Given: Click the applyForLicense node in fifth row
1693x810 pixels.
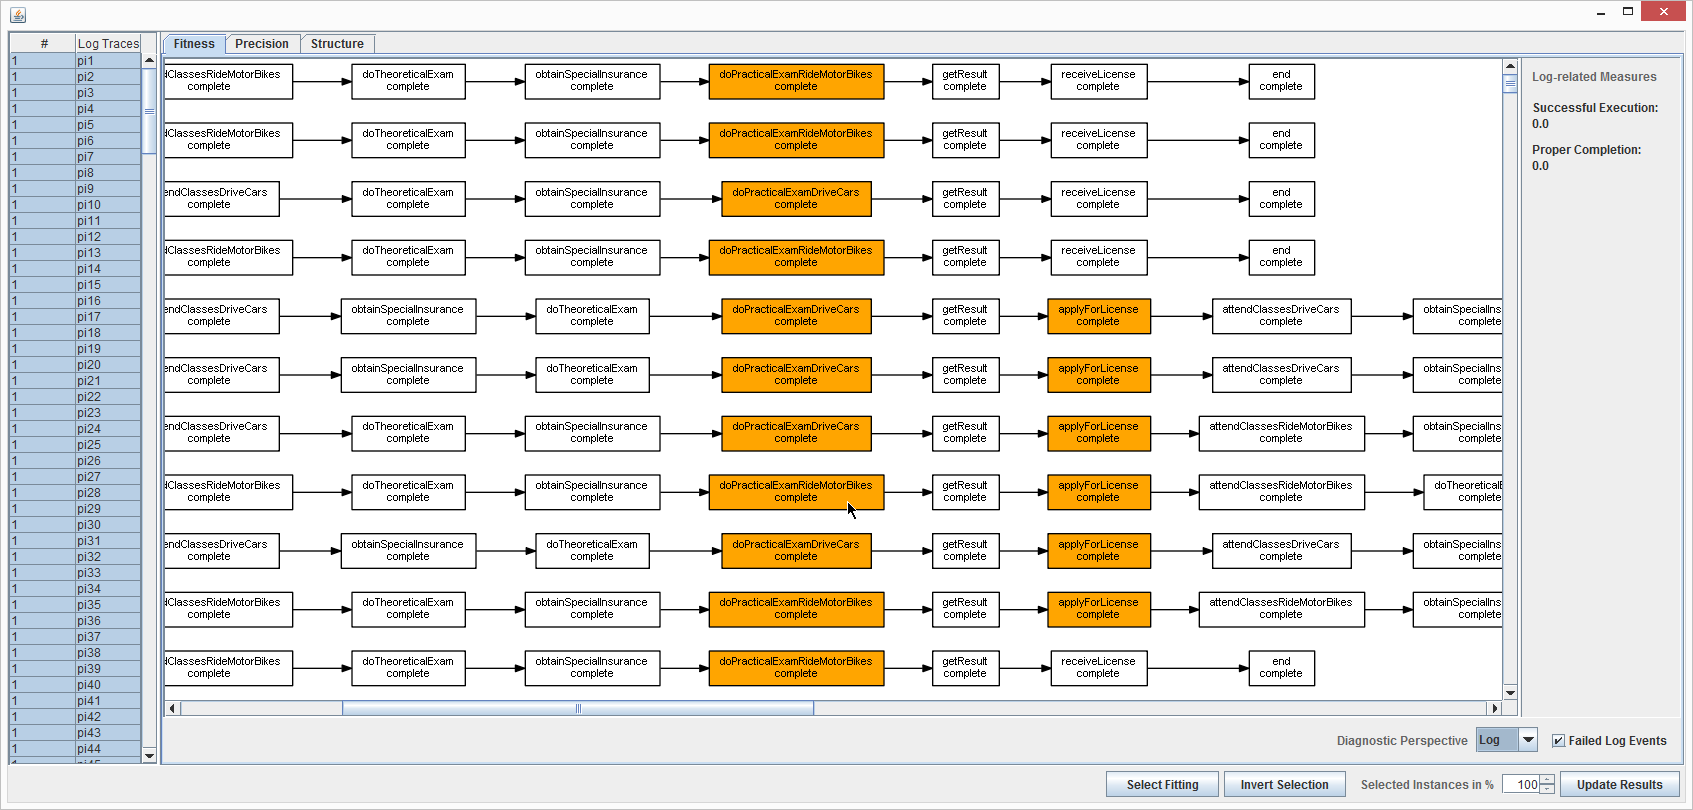Looking at the screenshot, I should coord(1098,316).
